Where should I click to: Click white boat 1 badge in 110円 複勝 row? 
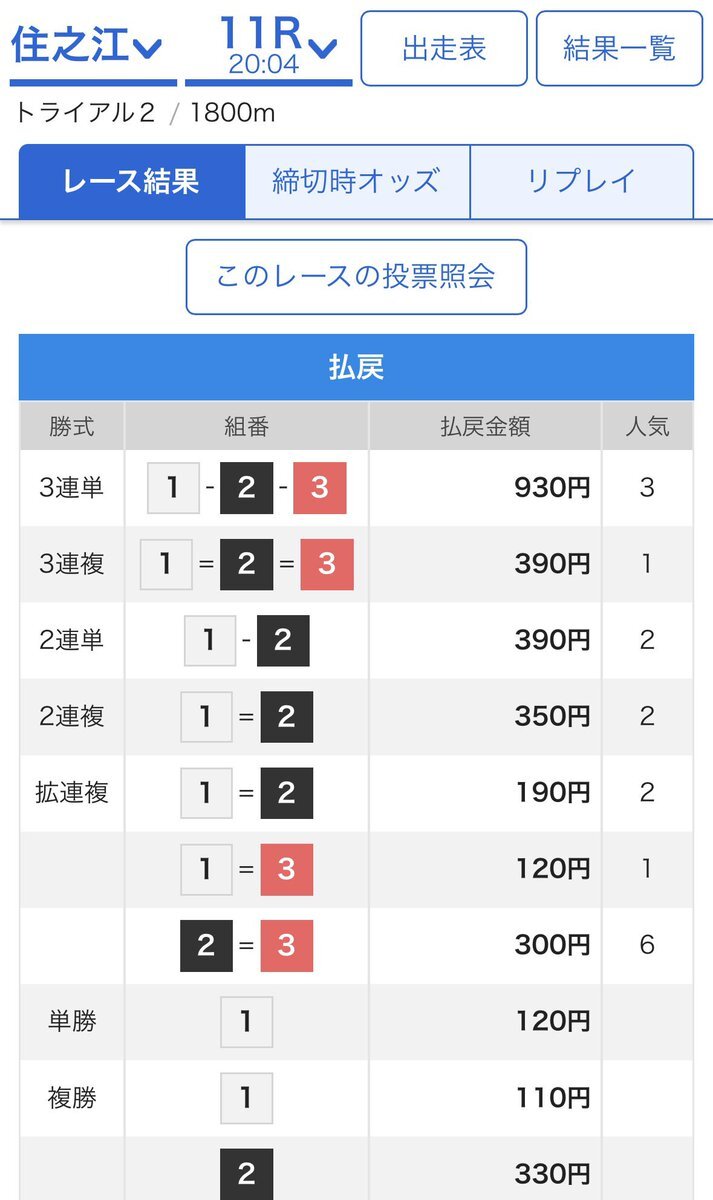coord(246,1097)
